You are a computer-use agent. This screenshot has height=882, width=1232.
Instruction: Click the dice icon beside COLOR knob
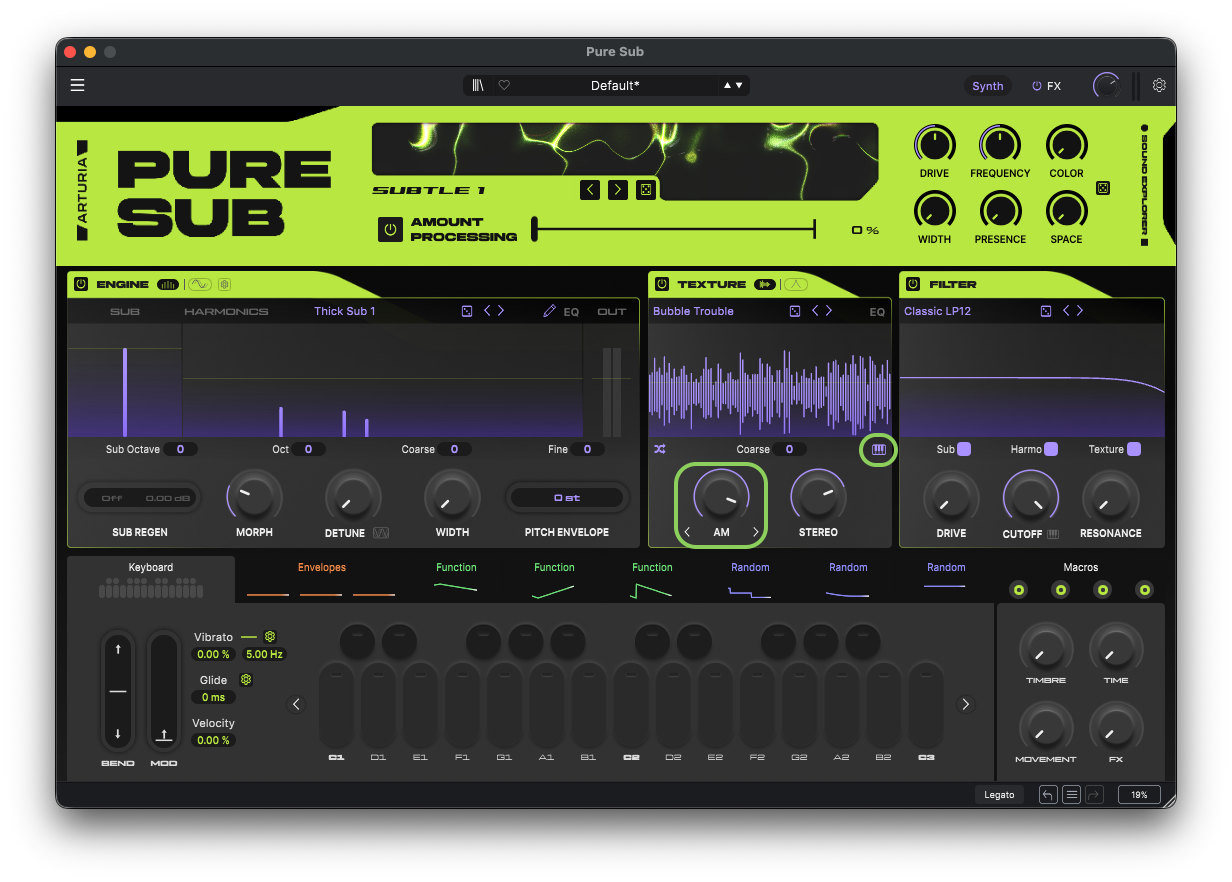pyautogui.click(x=1103, y=187)
